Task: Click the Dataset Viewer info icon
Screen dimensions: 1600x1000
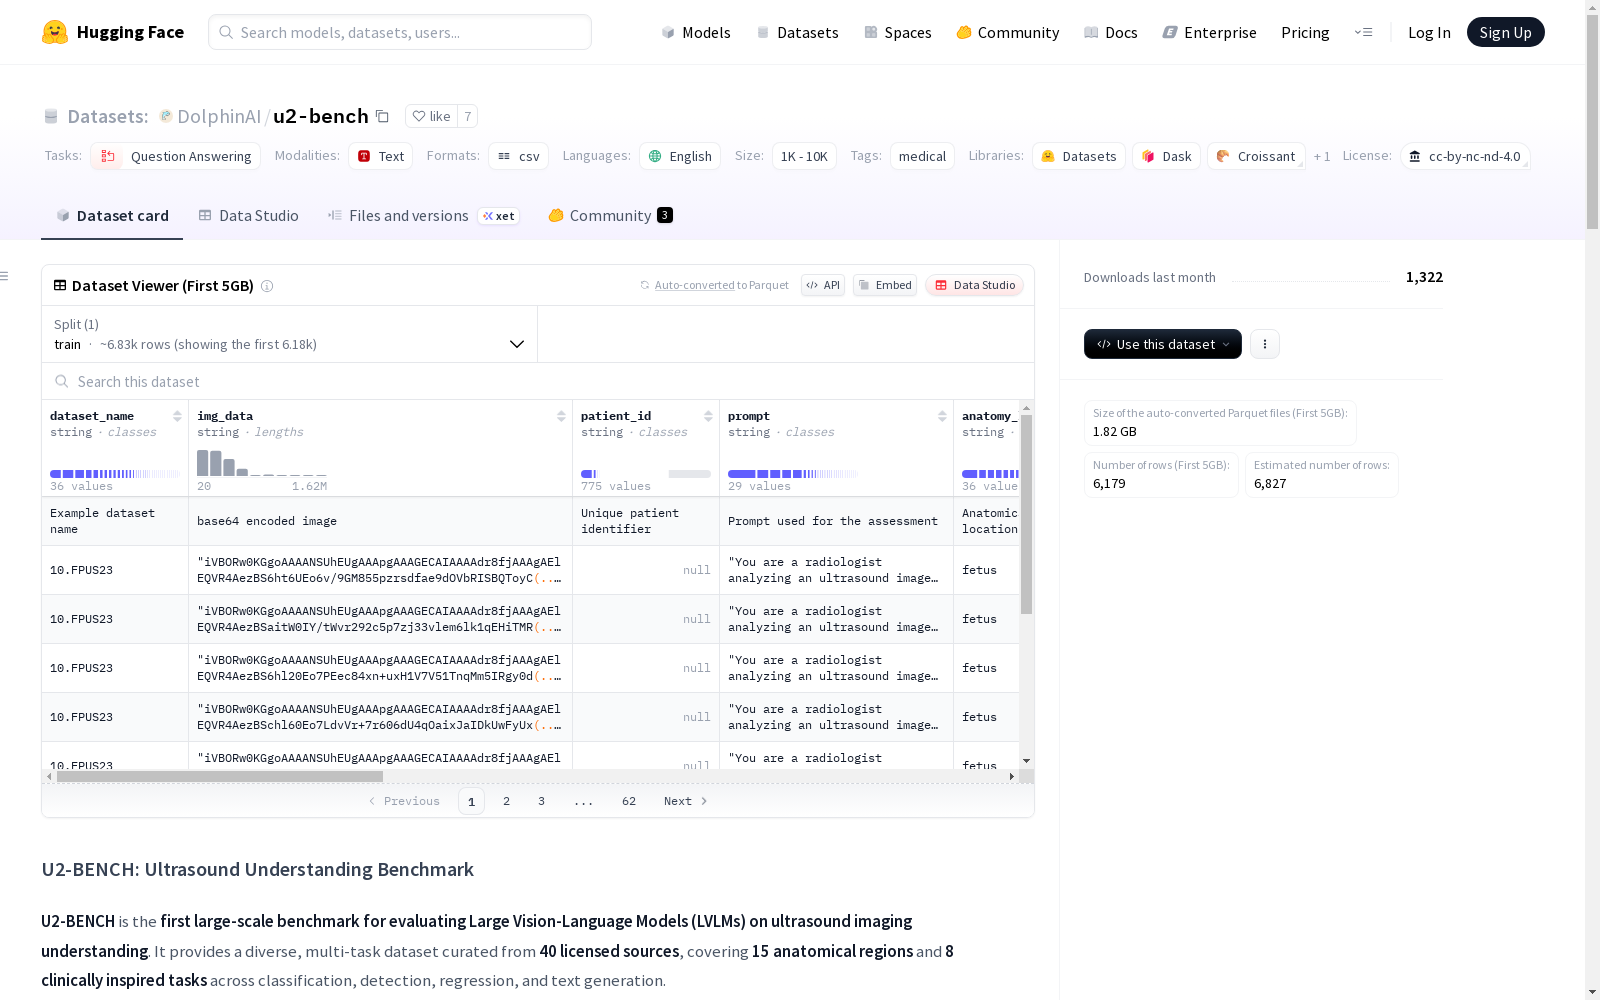Action: [x=267, y=286]
